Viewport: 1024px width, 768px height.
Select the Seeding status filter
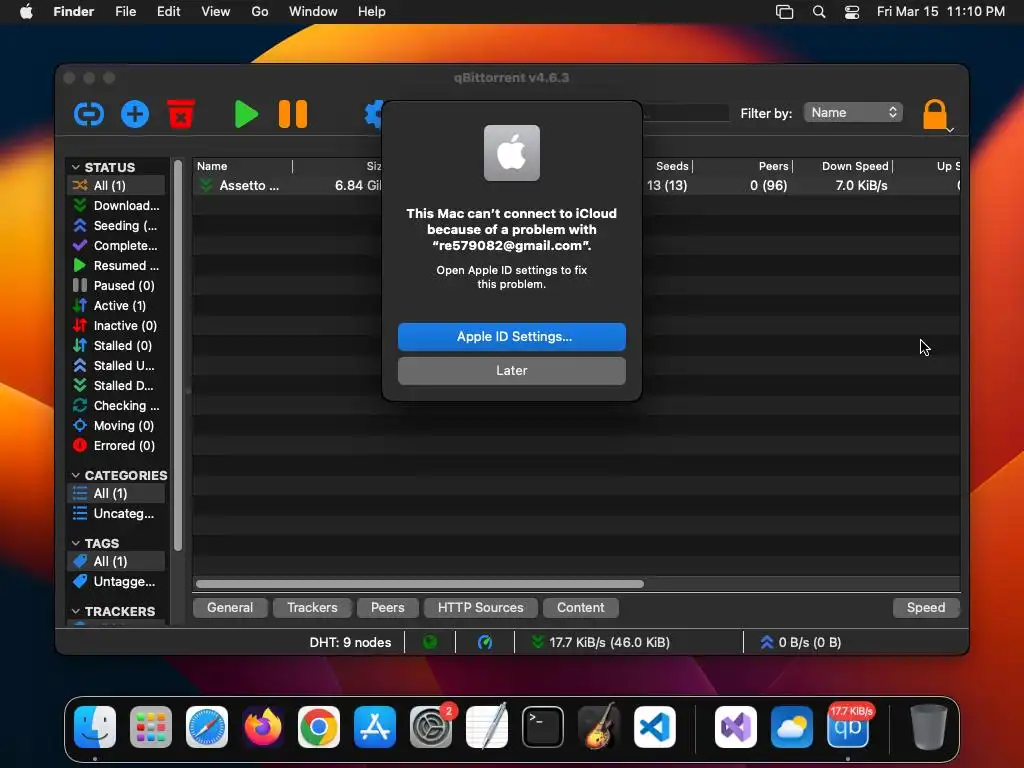tap(116, 226)
